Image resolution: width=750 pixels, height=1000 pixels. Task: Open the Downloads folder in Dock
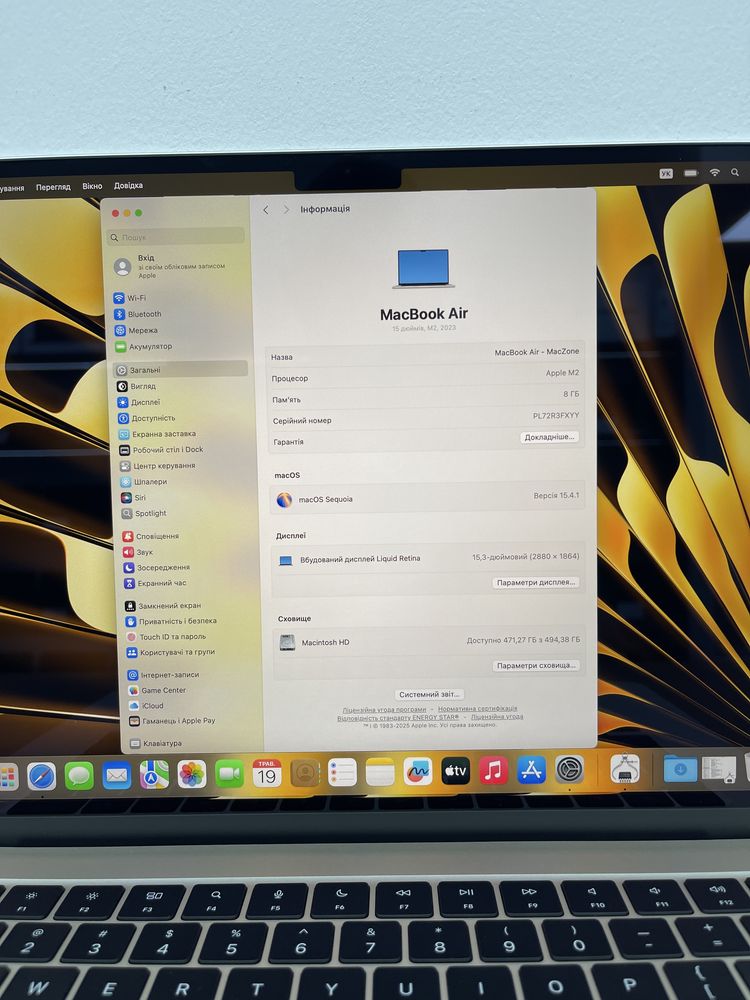pos(680,768)
